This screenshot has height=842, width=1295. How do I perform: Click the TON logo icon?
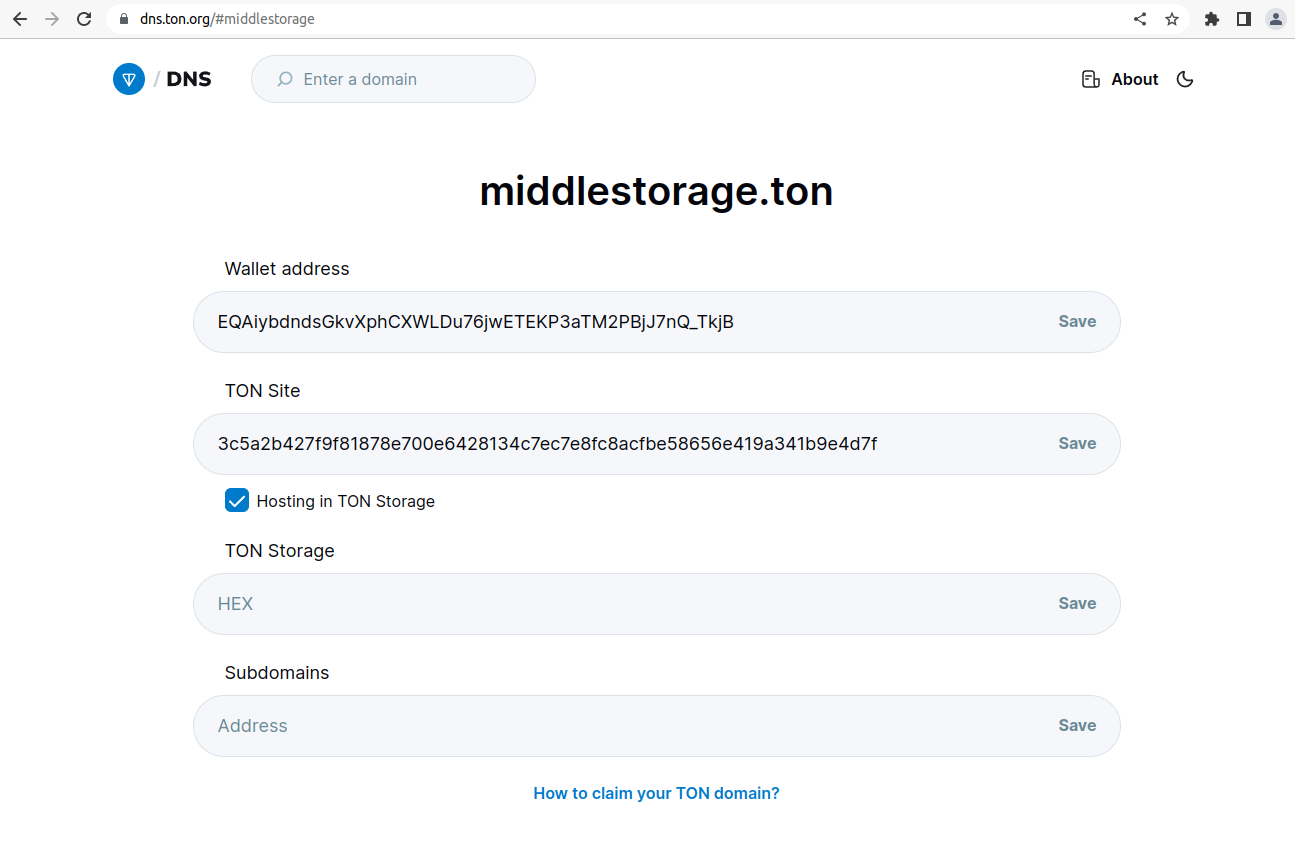129,79
